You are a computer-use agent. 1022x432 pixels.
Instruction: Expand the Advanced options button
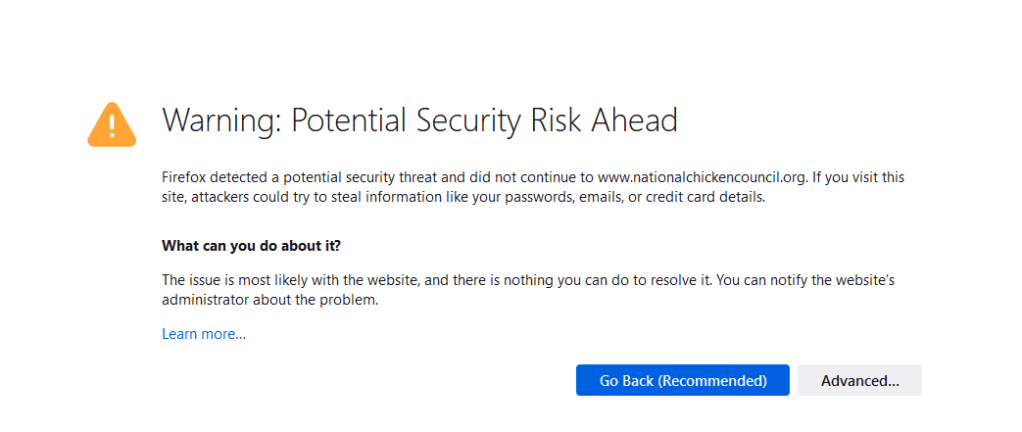point(859,380)
